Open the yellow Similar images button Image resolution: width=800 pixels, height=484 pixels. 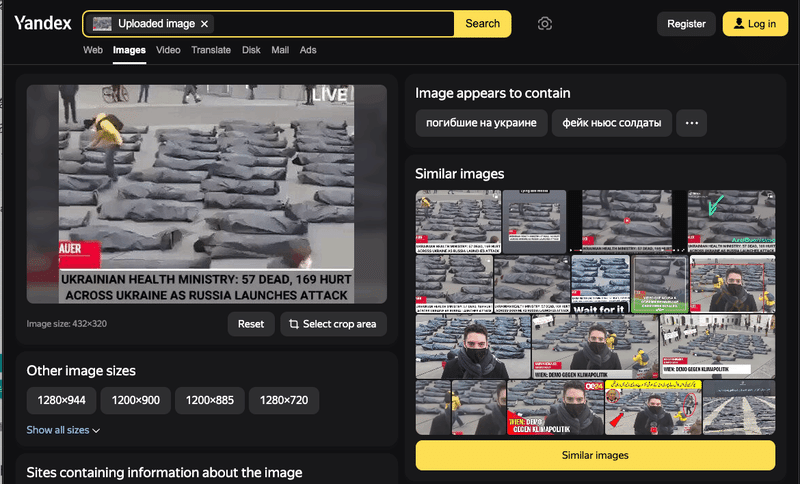click(x=595, y=455)
